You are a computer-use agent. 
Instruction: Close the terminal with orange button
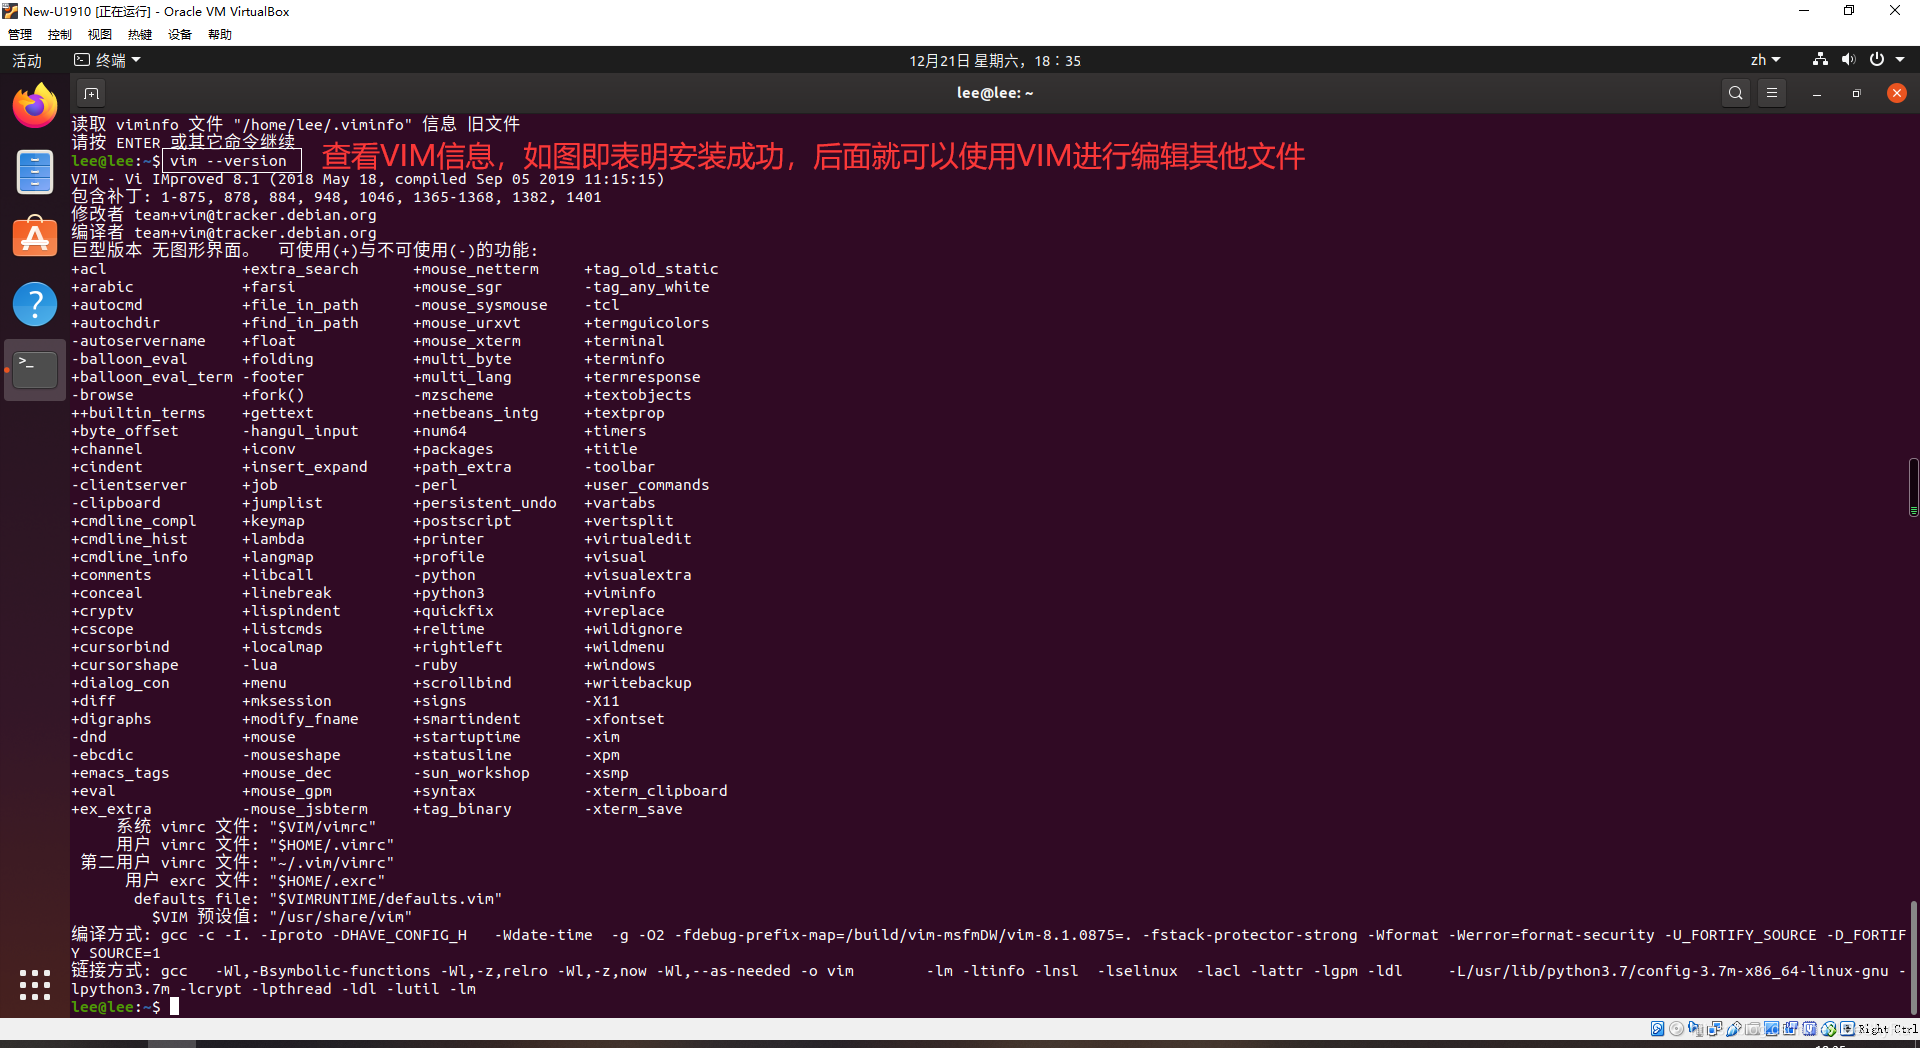1896,93
